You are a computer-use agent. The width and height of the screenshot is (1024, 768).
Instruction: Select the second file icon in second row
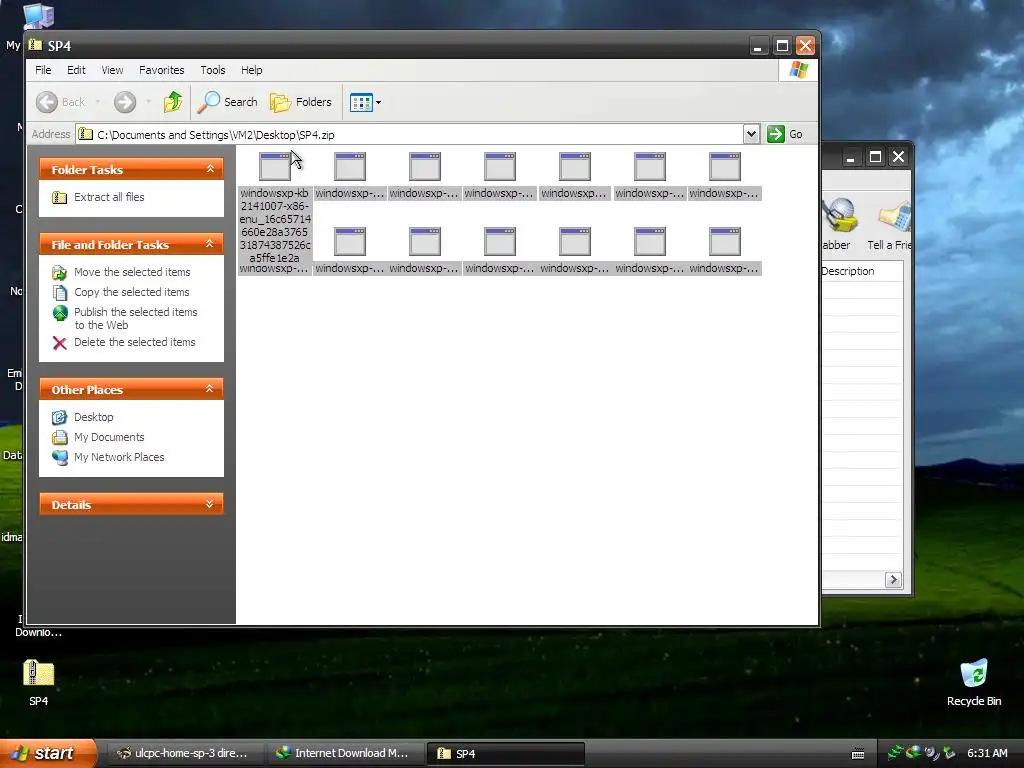click(x=349, y=242)
